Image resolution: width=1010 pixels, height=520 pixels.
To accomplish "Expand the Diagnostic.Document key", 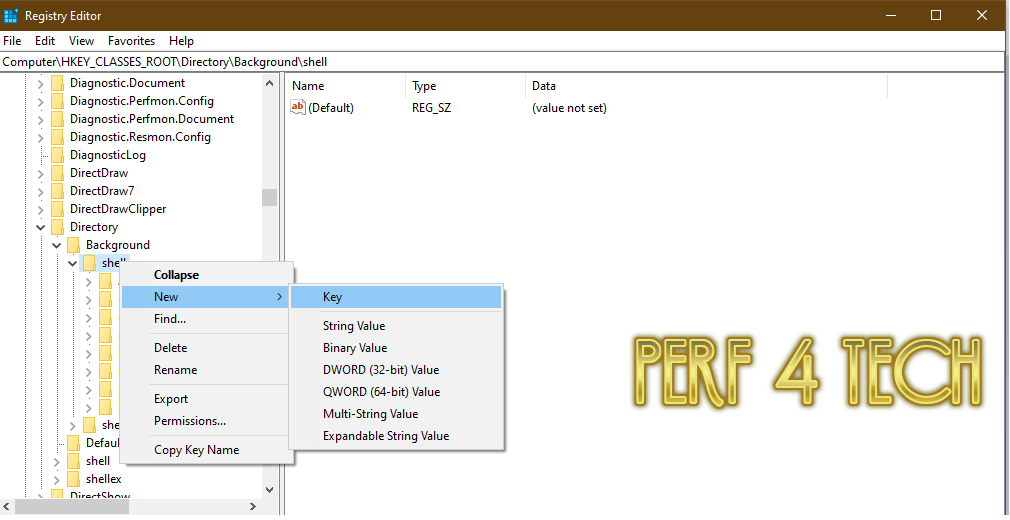I will (41, 83).
